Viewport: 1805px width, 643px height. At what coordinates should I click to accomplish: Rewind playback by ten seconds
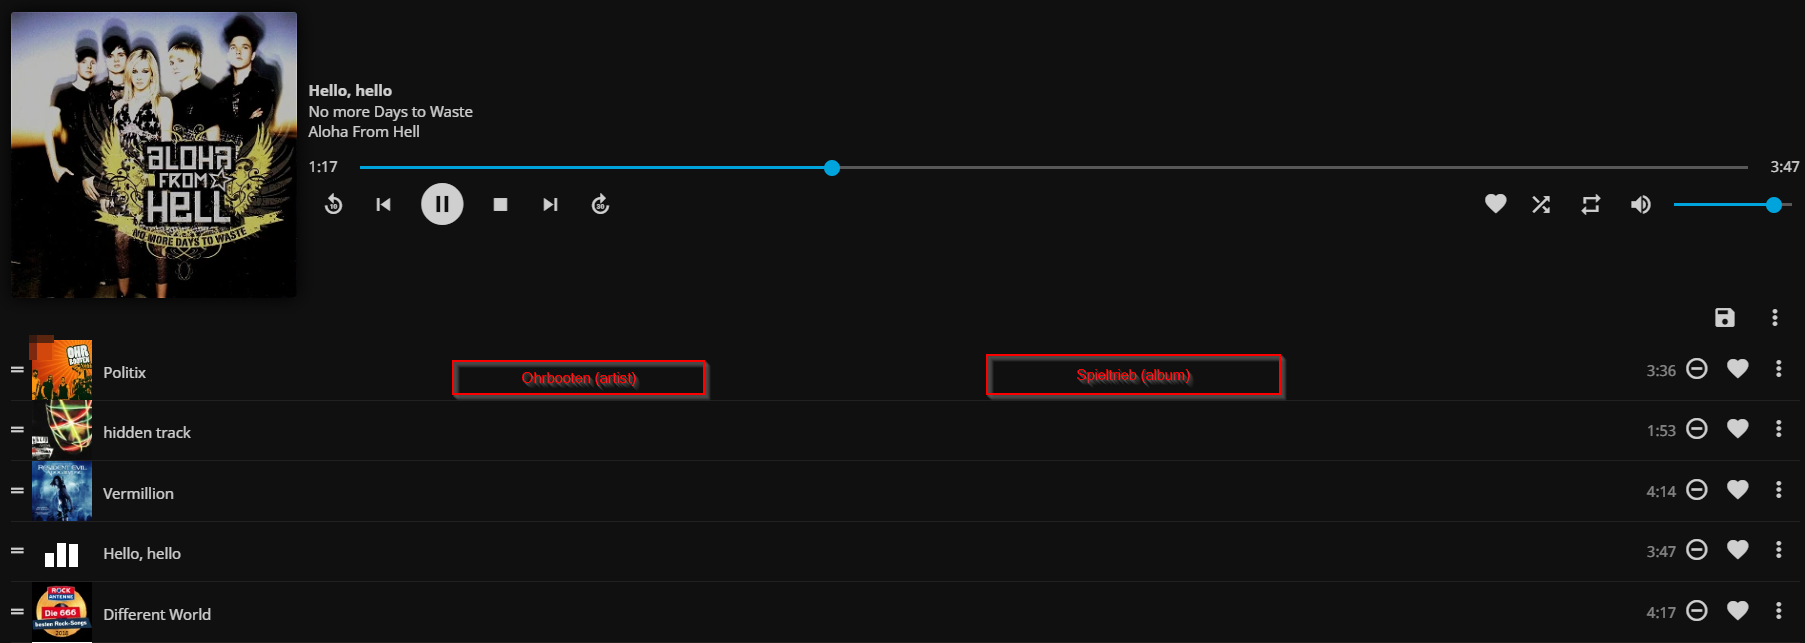click(334, 204)
